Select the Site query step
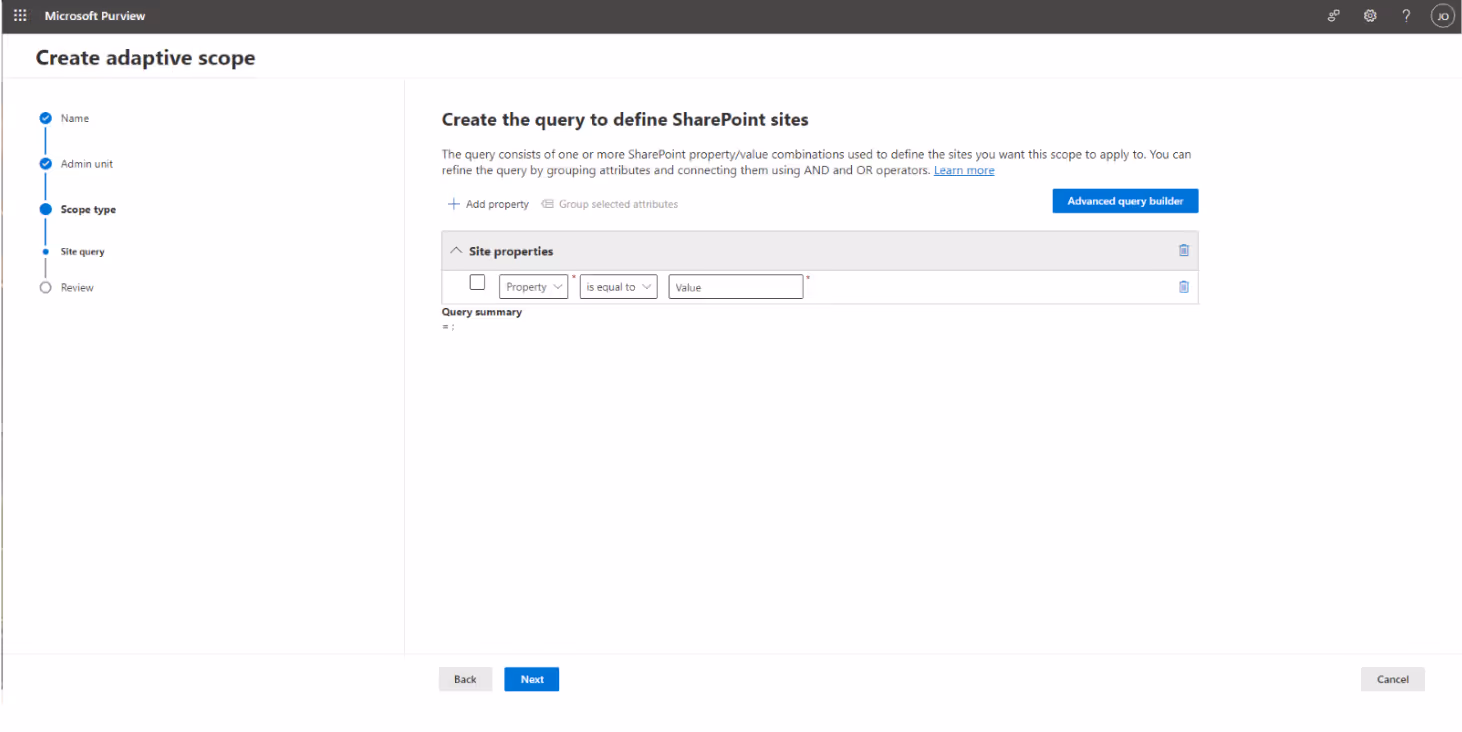The image size is (1462, 732). 82,252
